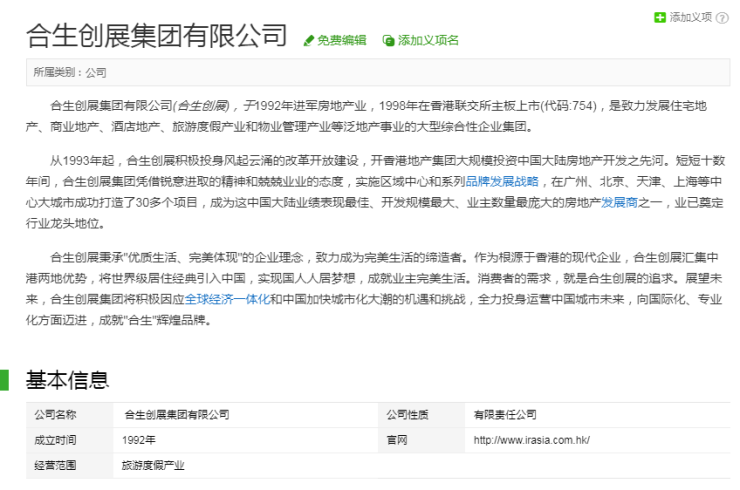Open the http://www.irasia.com.hk/ website link

click(531, 440)
